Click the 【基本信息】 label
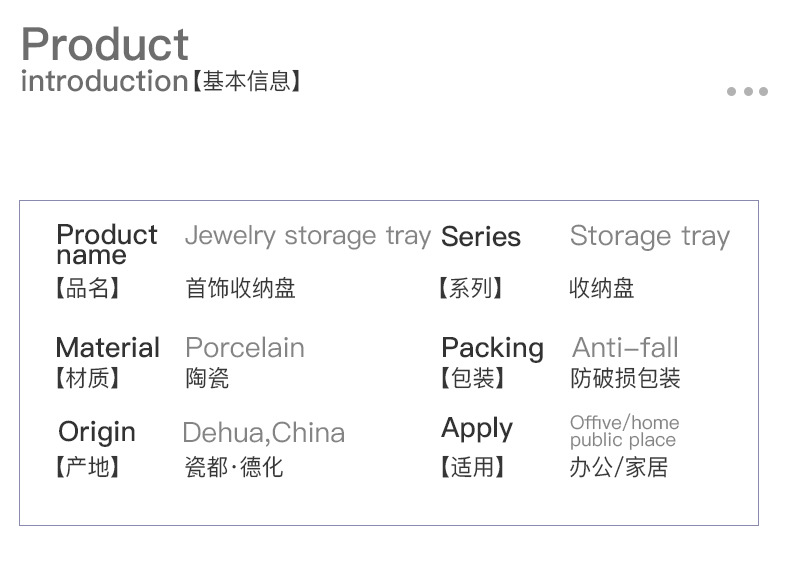Viewport: 790px width, 579px height. [246, 82]
